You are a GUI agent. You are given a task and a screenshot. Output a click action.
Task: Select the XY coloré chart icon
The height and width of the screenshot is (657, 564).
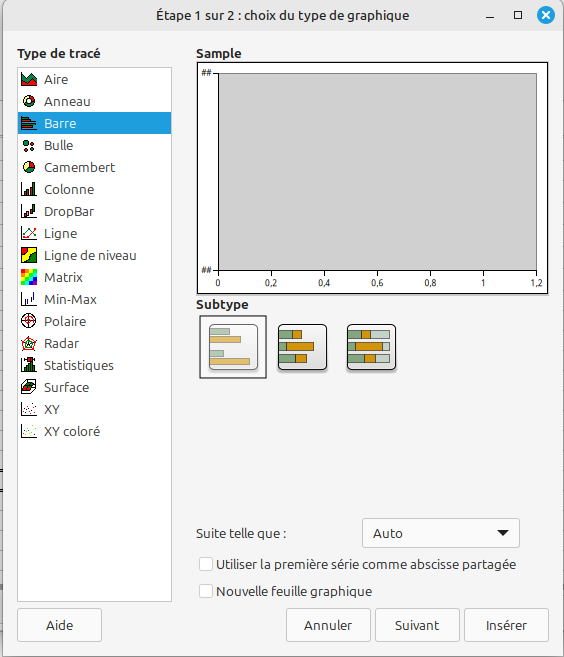pos(29,431)
